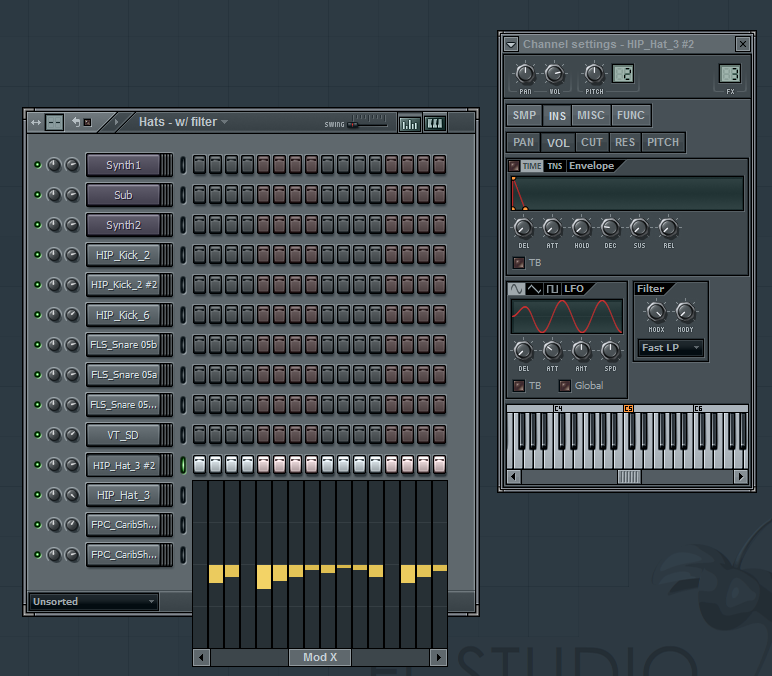Enable the volume envelope checkbox
Viewport: 772px width, 676px height.
514,166
